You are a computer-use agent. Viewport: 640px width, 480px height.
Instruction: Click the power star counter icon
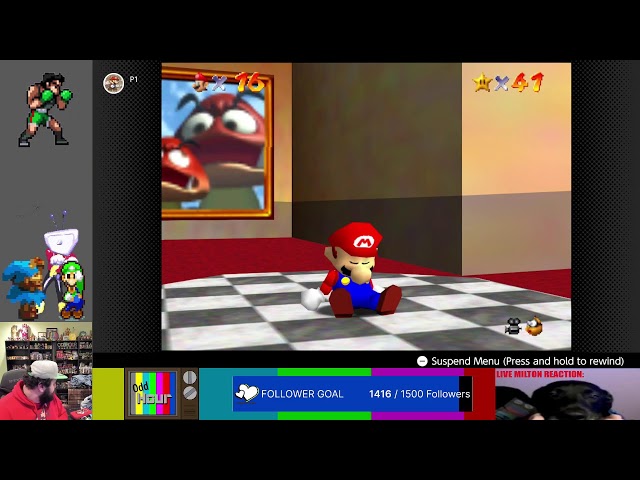point(482,83)
